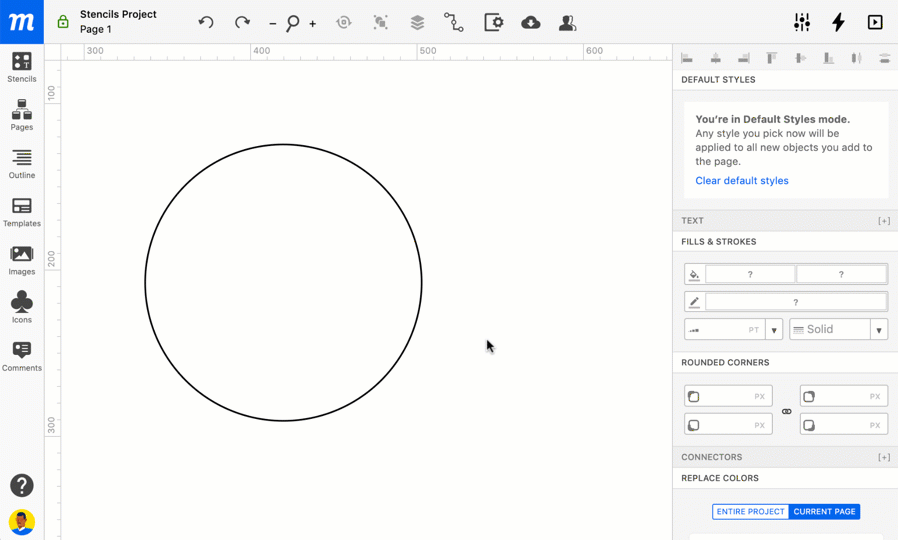The image size is (898, 540).
Task: Click the Stencils Project title
Action: pos(118,14)
